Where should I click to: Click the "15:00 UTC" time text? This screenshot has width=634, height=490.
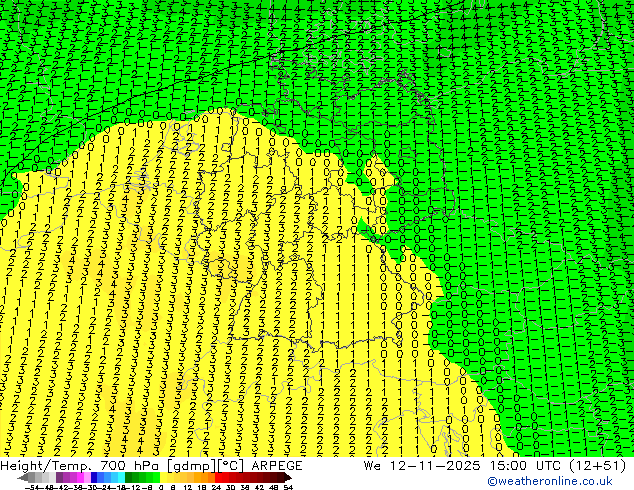528,466
